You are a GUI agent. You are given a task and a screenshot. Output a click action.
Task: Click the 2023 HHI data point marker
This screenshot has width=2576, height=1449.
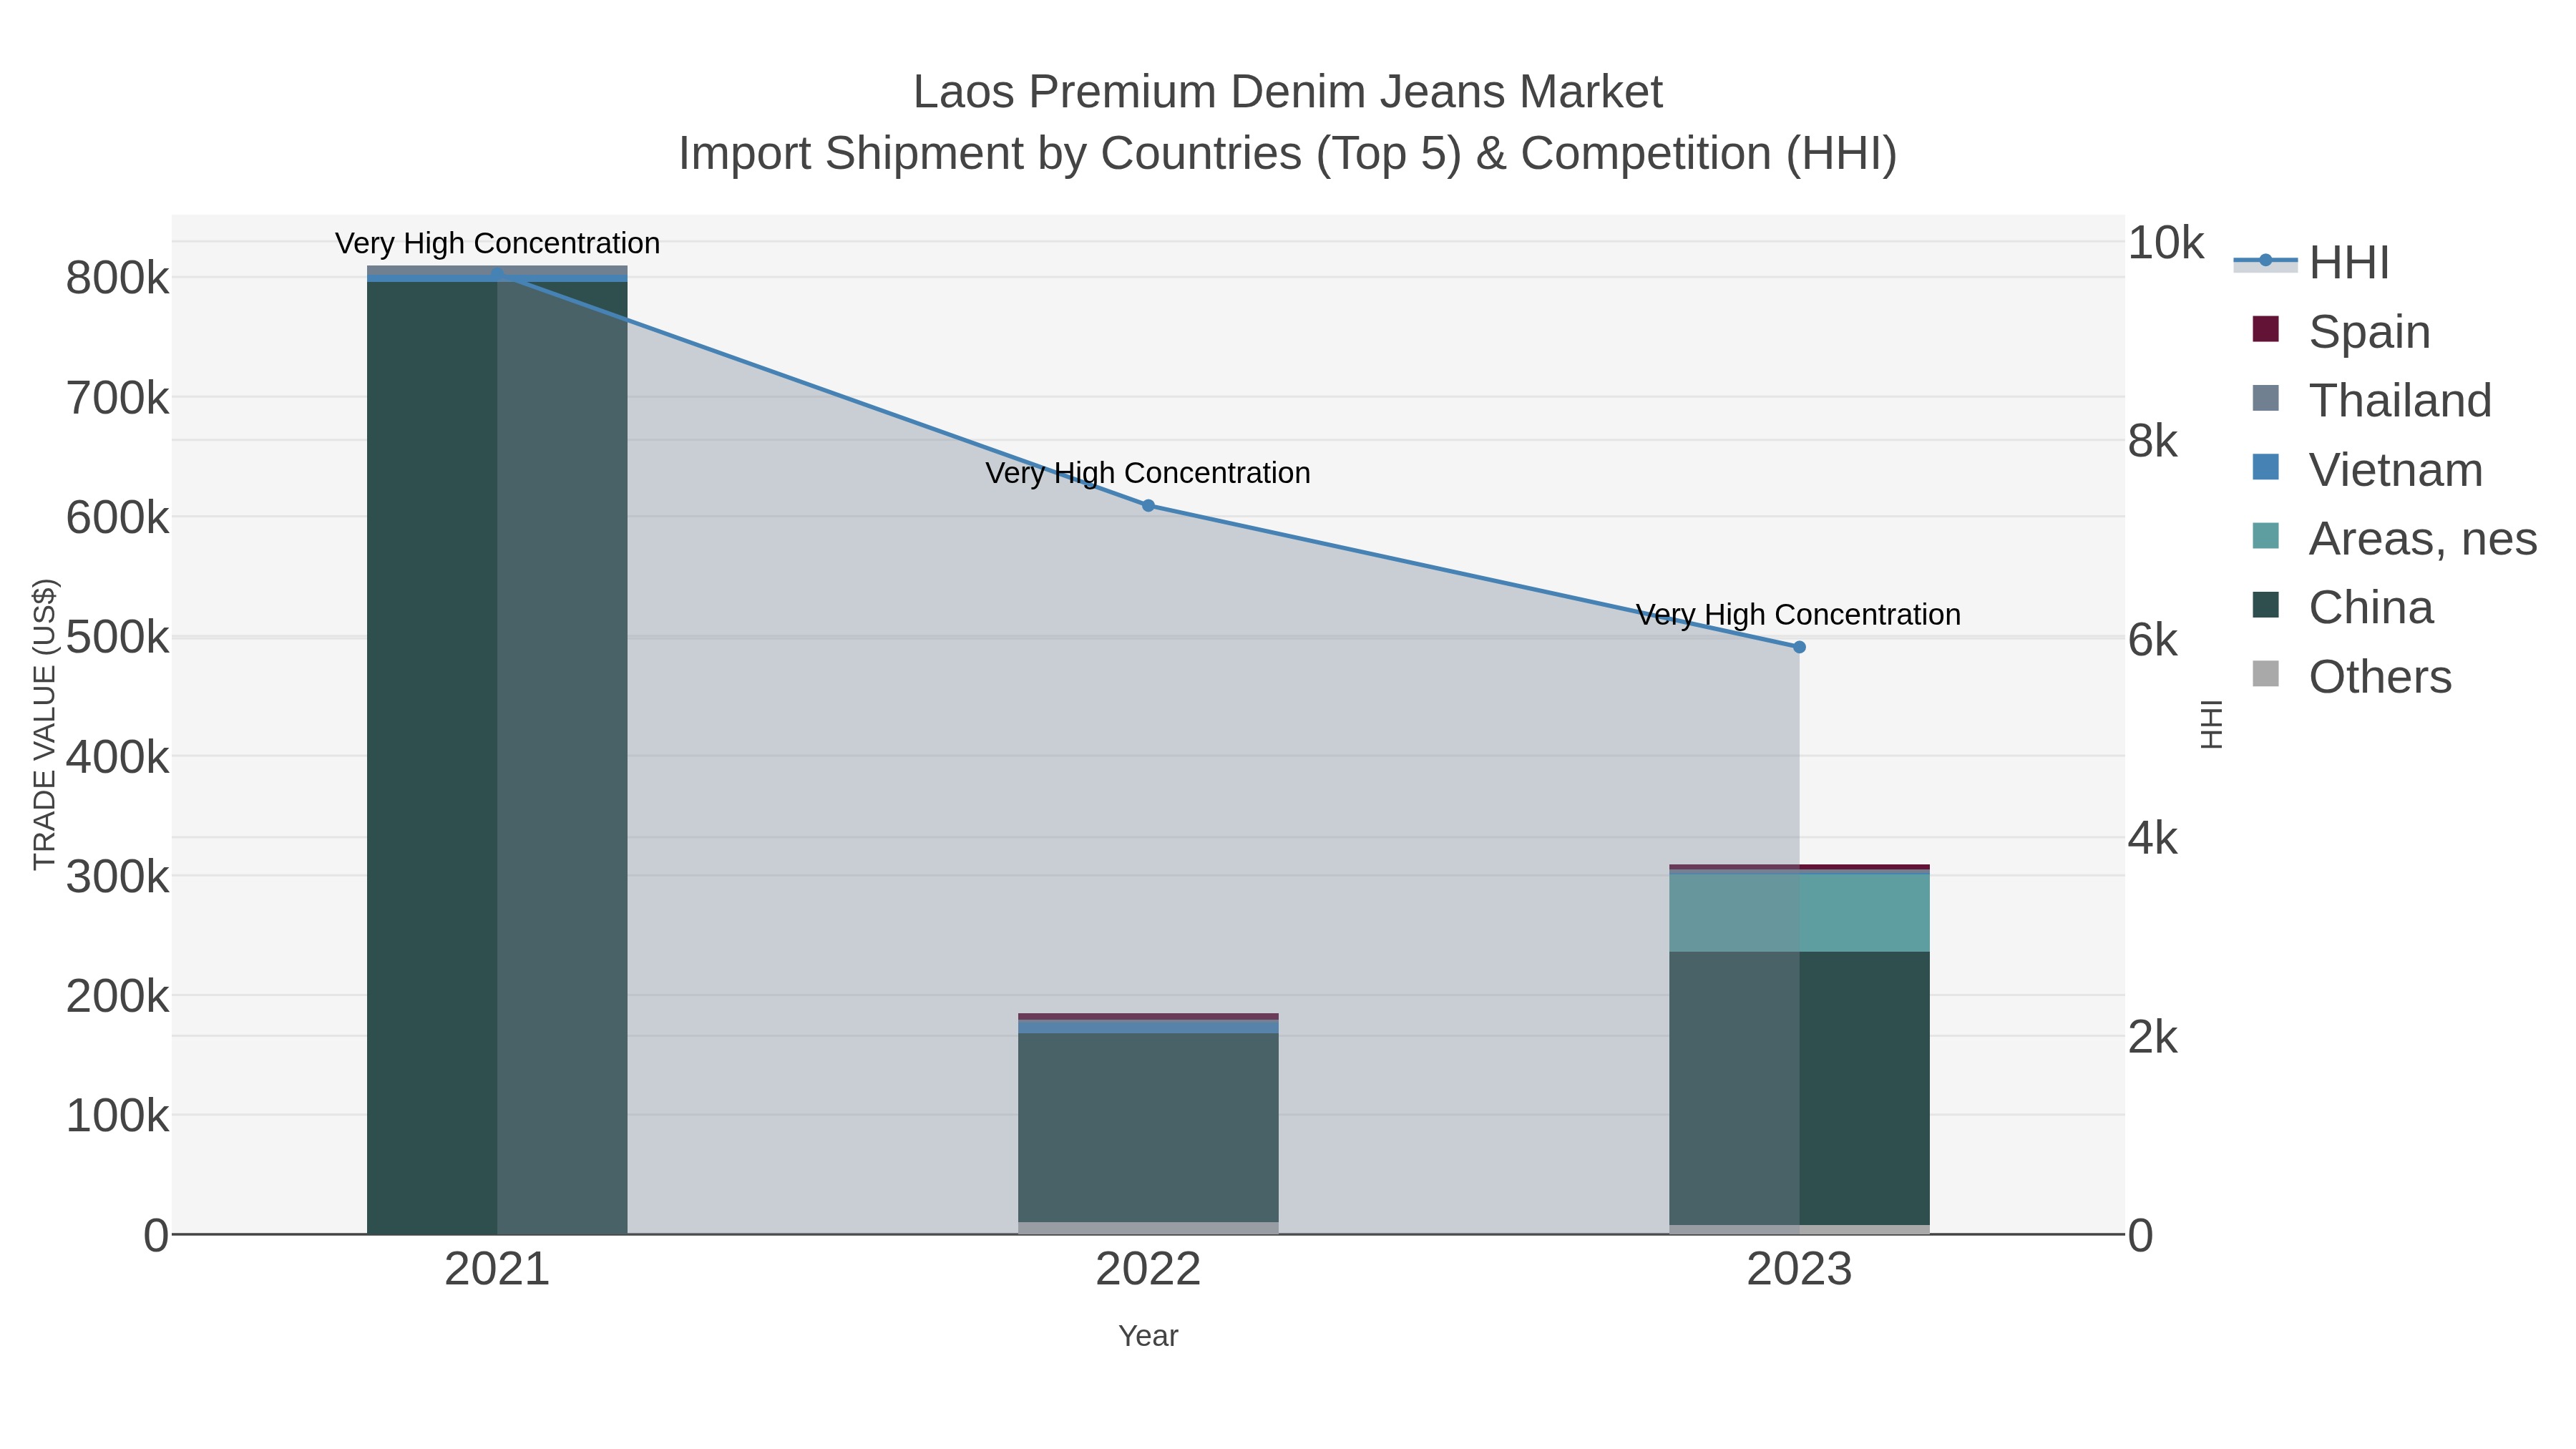[x=1799, y=647]
